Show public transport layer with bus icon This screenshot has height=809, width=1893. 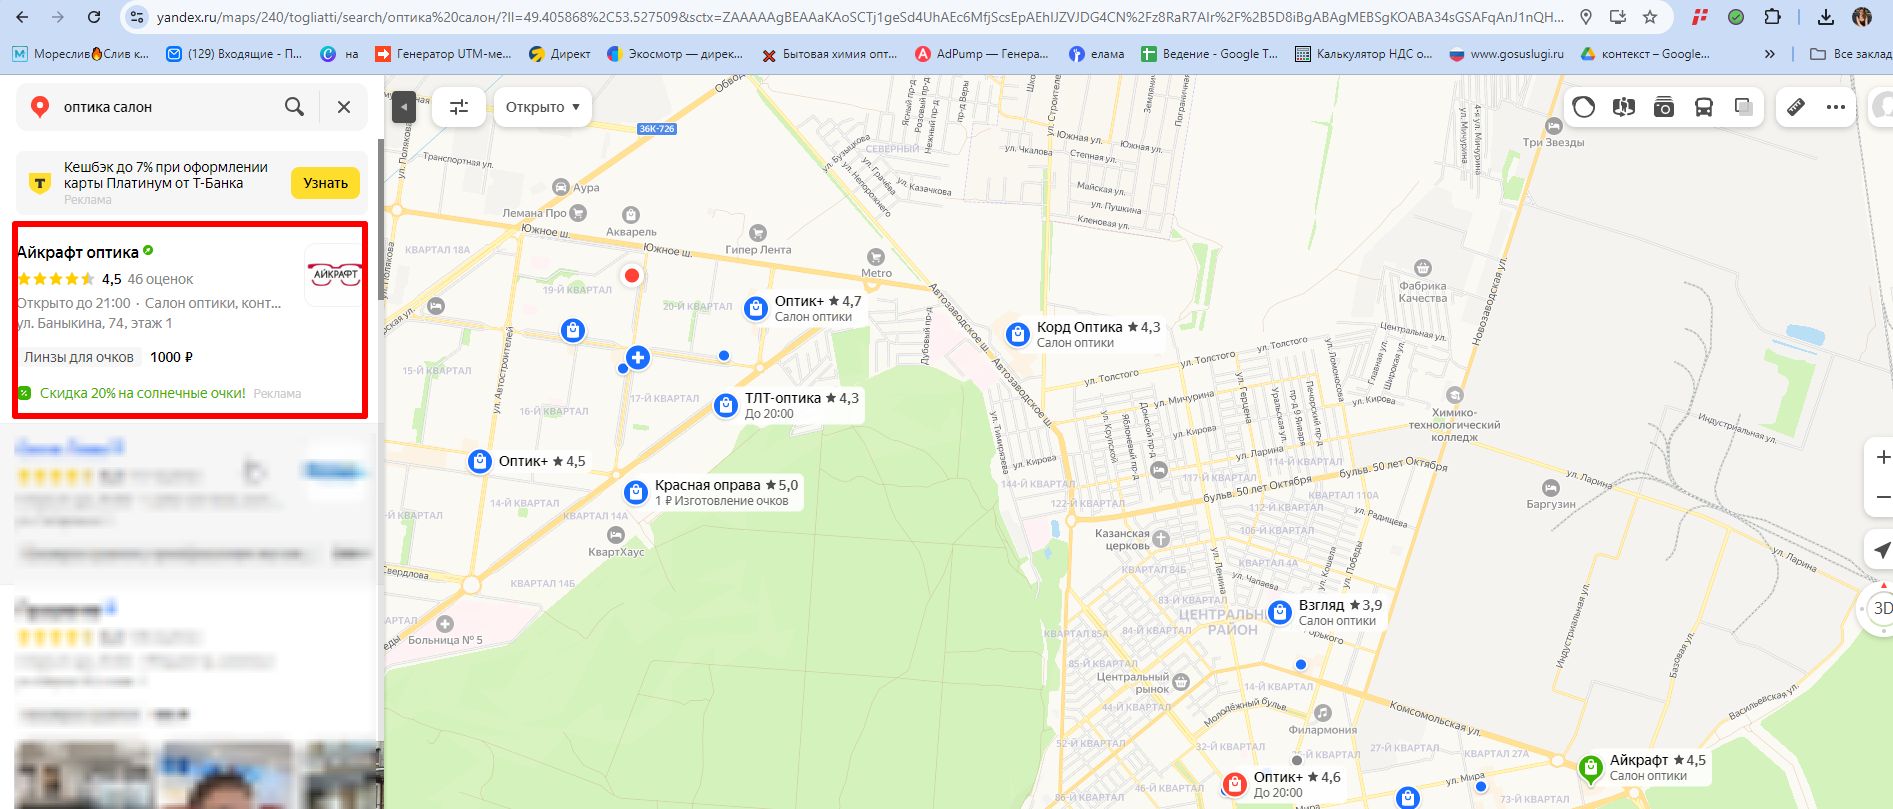(x=1704, y=107)
